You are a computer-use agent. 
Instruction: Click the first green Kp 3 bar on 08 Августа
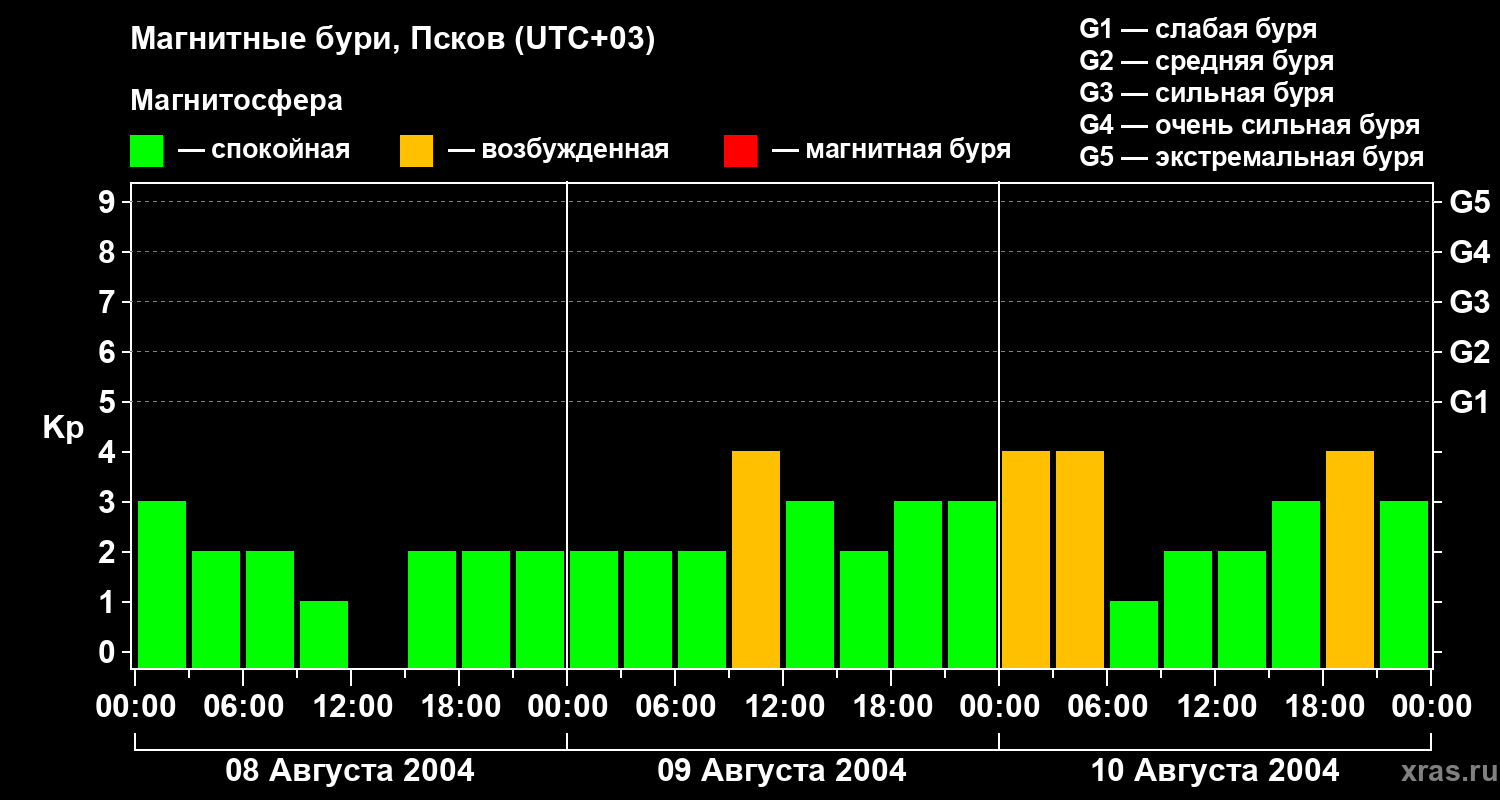[162, 584]
